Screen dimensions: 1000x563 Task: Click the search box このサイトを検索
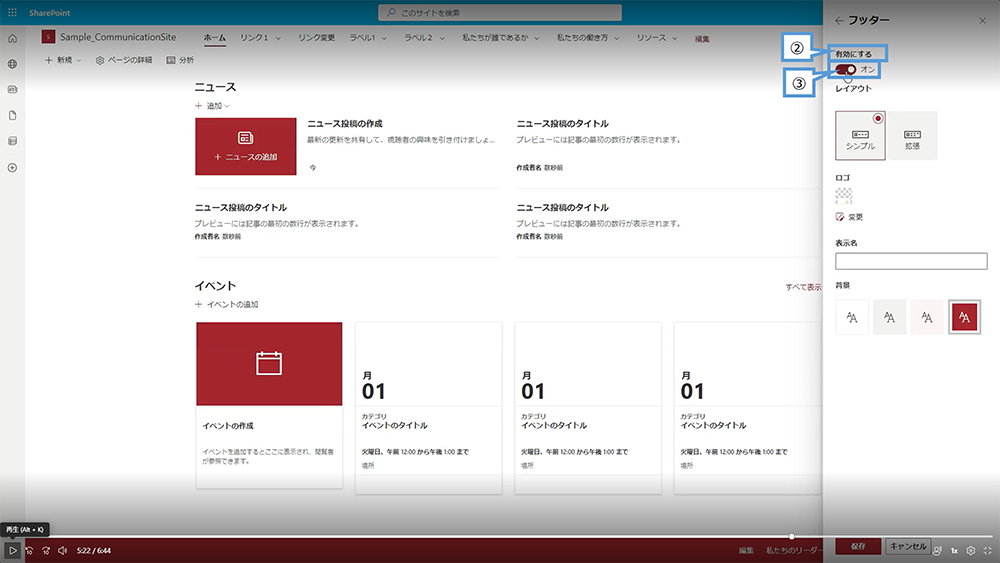point(499,13)
